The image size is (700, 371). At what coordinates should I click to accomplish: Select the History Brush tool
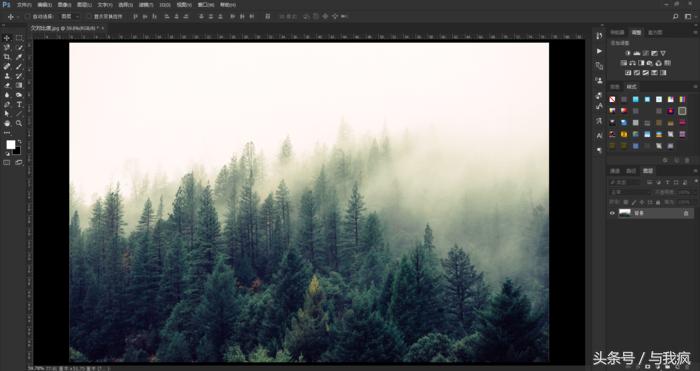click(19, 76)
